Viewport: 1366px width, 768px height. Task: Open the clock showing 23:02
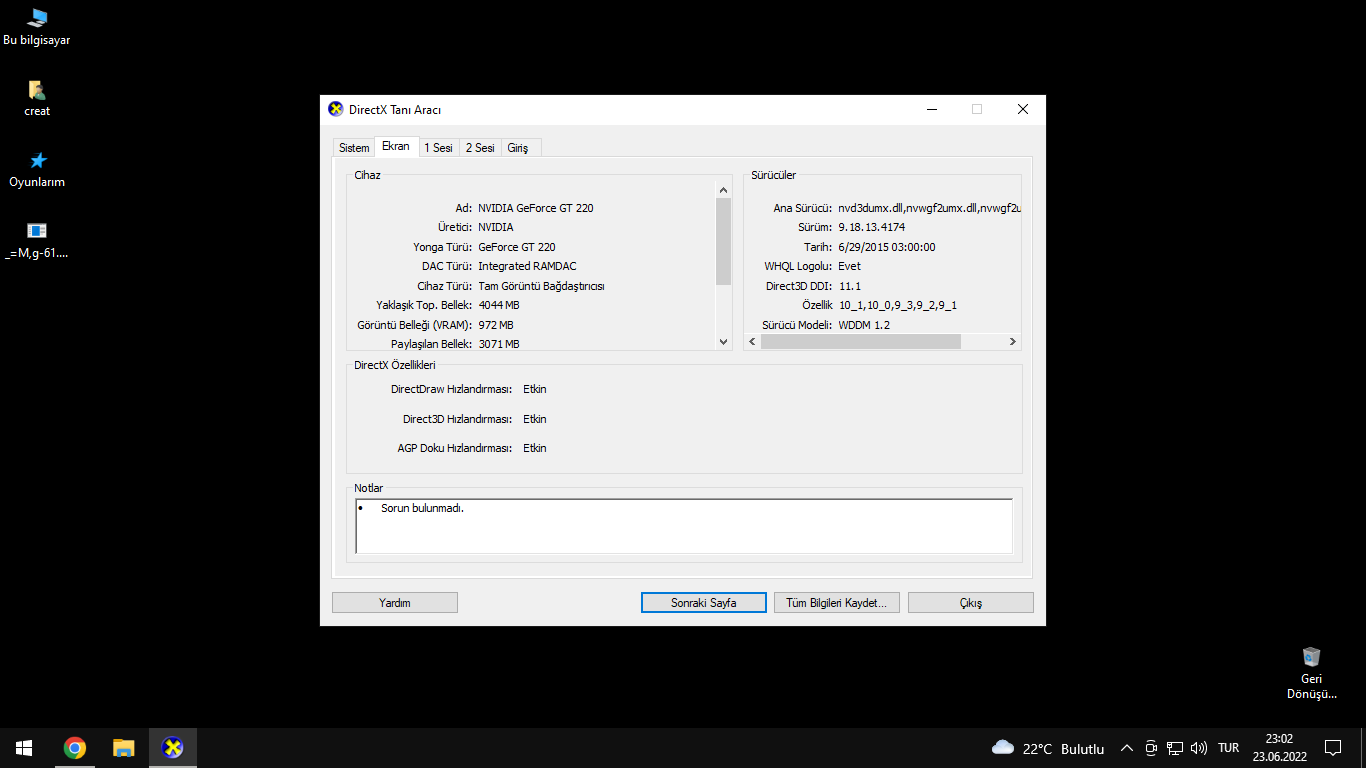point(1279,748)
